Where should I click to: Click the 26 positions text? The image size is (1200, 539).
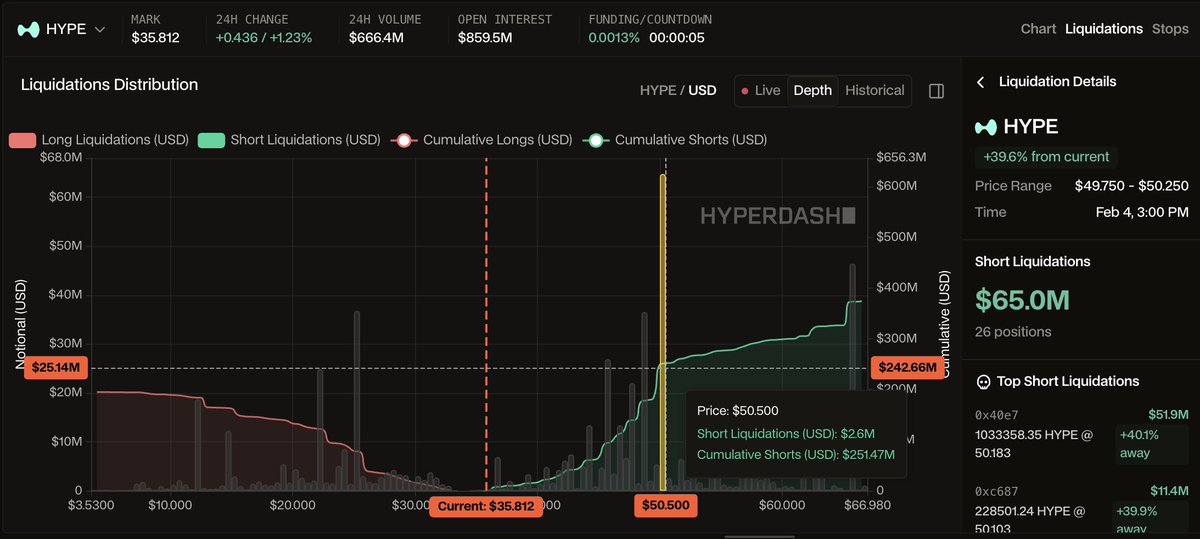(1013, 332)
